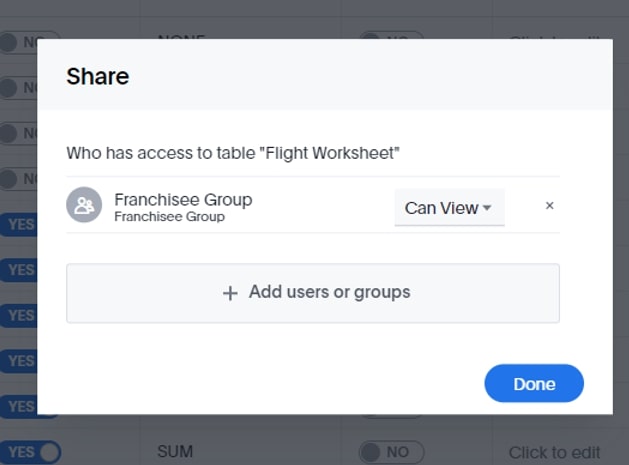Screen dimensions: 629x465
Task: Select the Franchisee Group name label
Action: (x=183, y=199)
